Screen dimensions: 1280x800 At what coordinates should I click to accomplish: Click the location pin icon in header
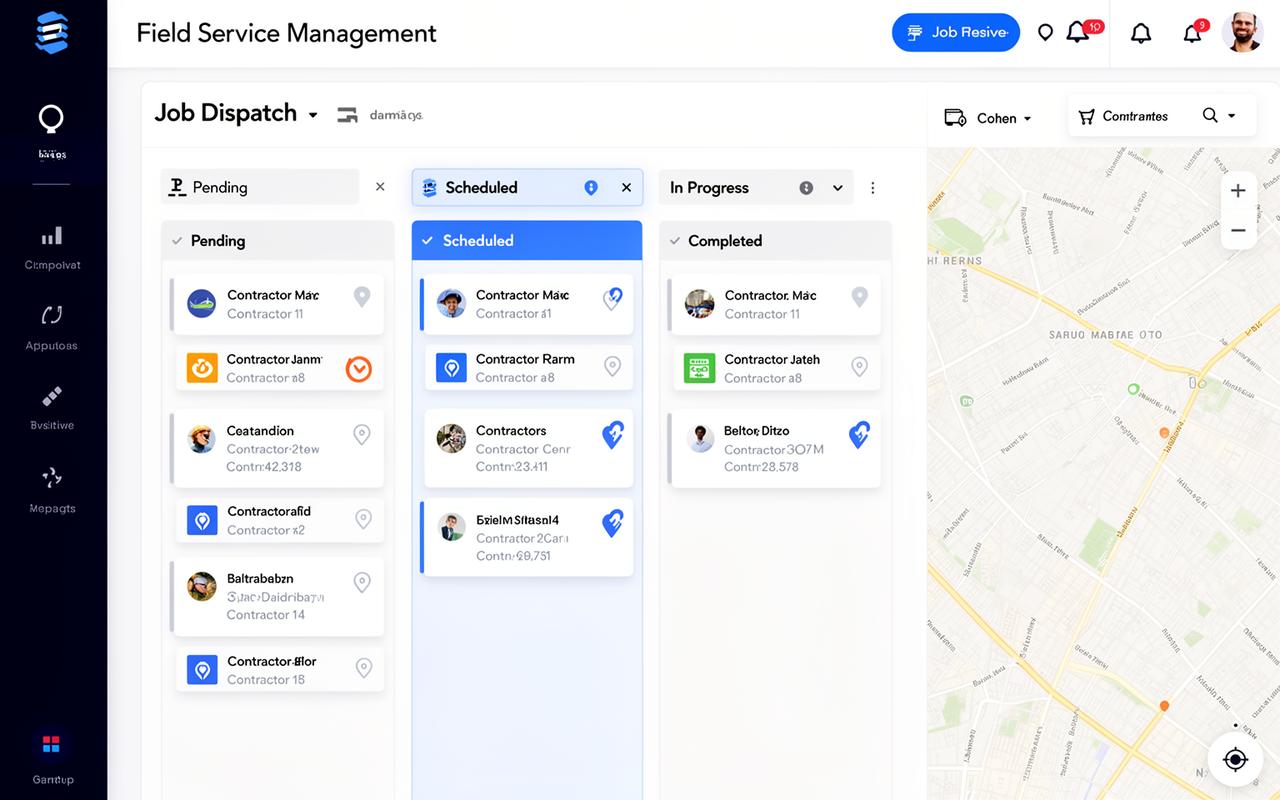click(x=1045, y=33)
